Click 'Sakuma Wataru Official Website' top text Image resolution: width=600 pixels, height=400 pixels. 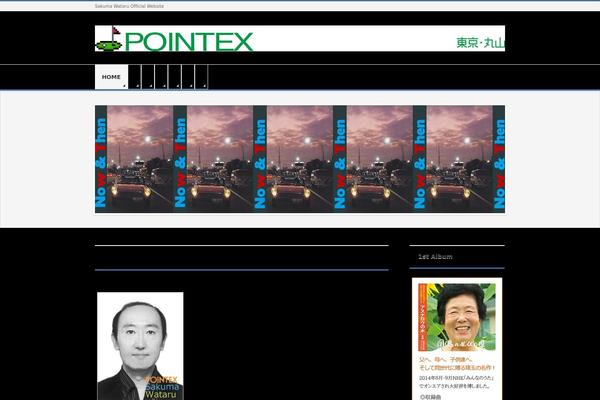[x=129, y=6]
